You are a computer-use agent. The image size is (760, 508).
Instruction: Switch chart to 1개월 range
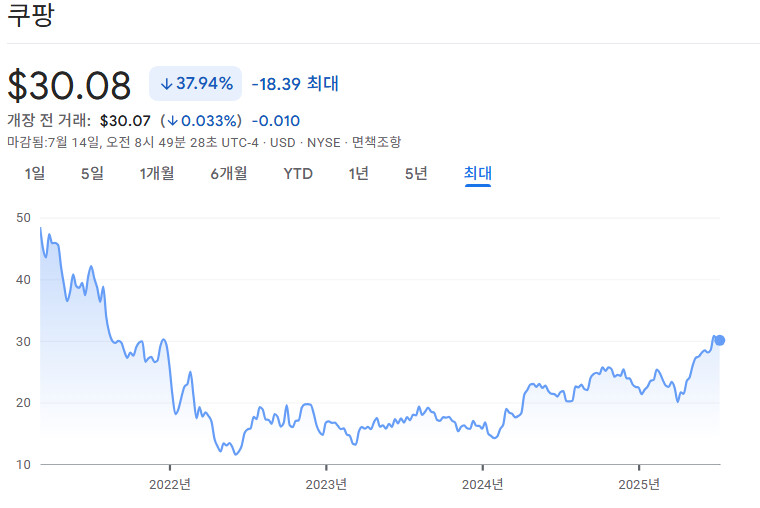pyautogui.click(x=157, y=173)
